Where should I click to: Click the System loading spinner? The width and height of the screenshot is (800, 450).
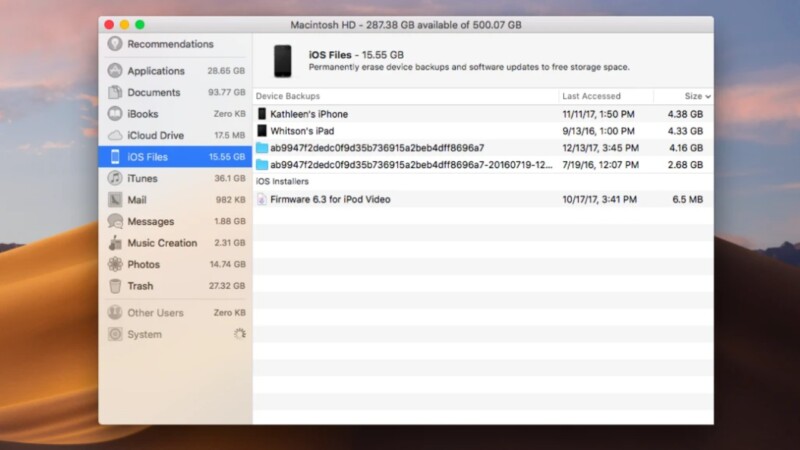tap(239, 334)
